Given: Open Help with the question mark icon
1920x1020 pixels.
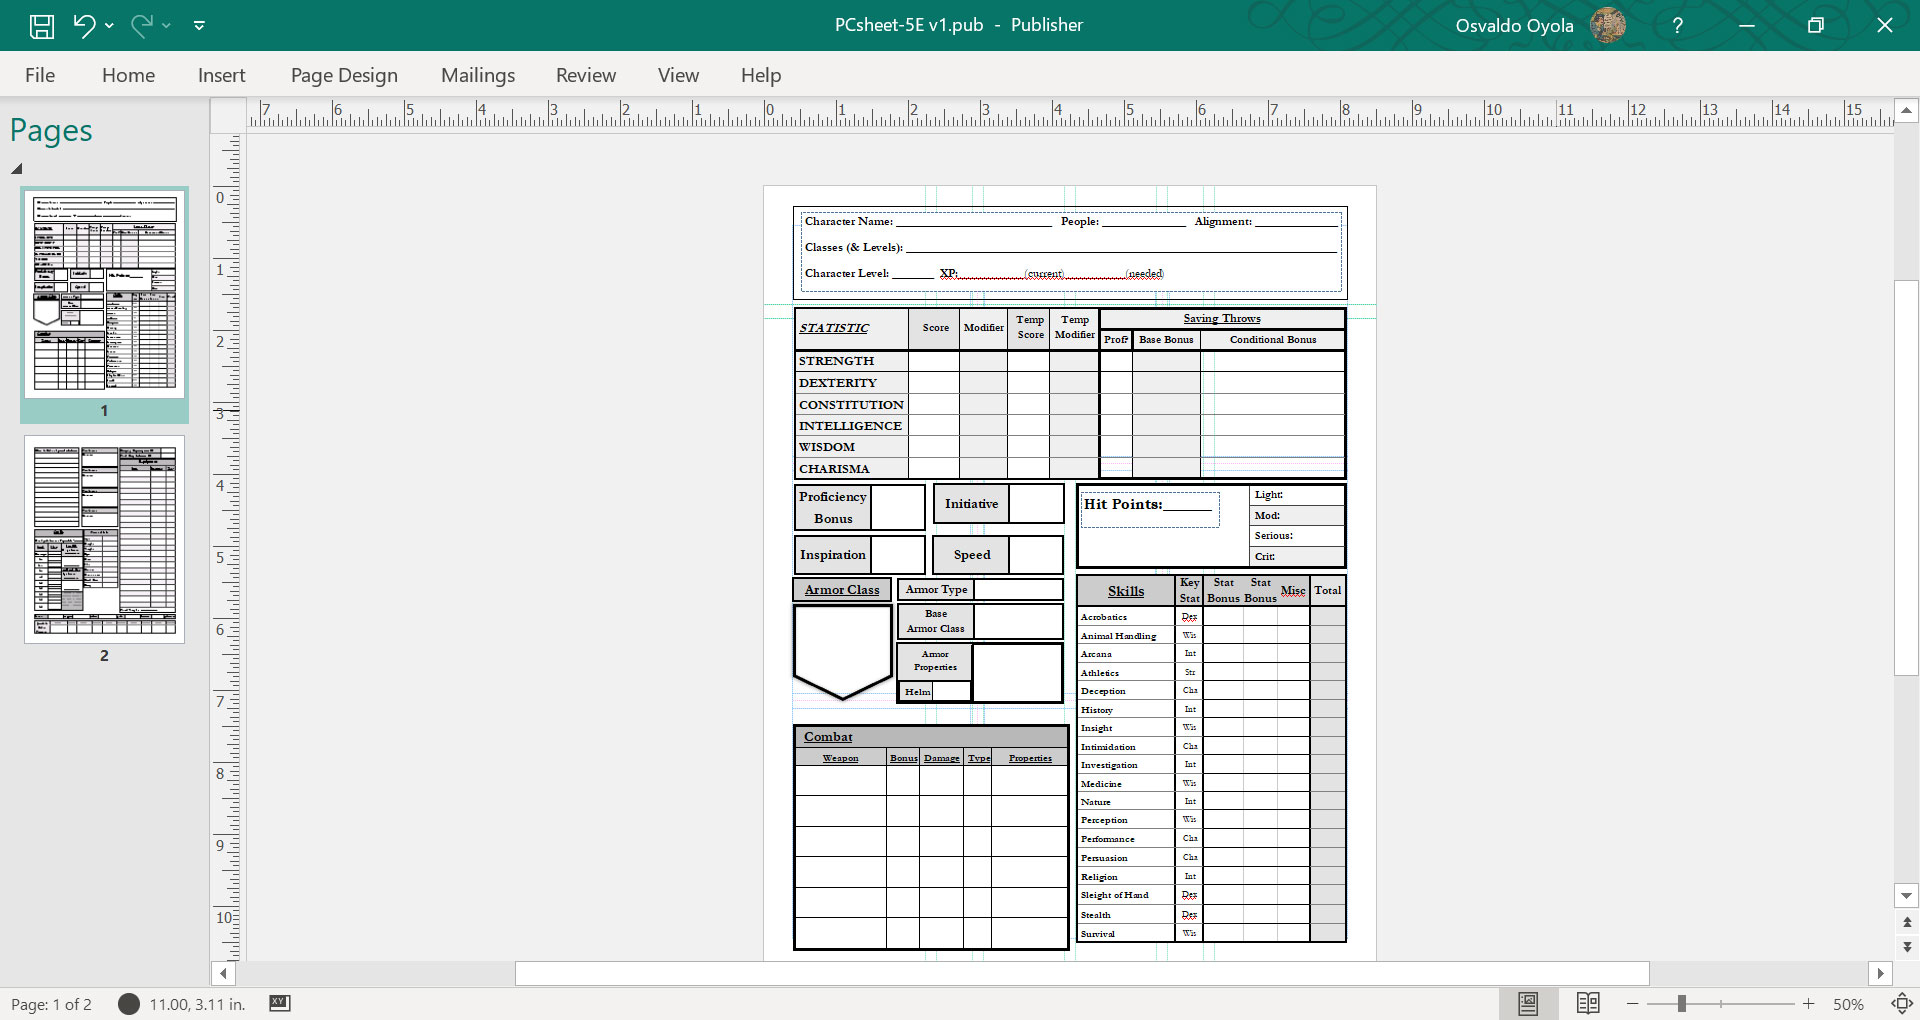Looking at the screenshot, I should [x=1678, y=25].
